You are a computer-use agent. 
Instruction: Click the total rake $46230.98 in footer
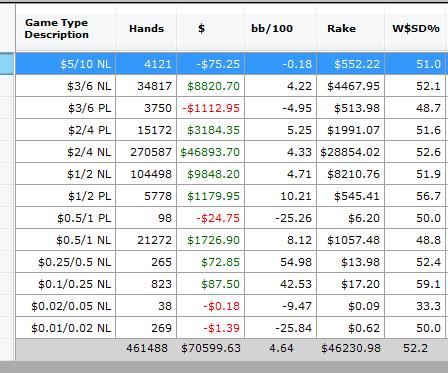351,348
